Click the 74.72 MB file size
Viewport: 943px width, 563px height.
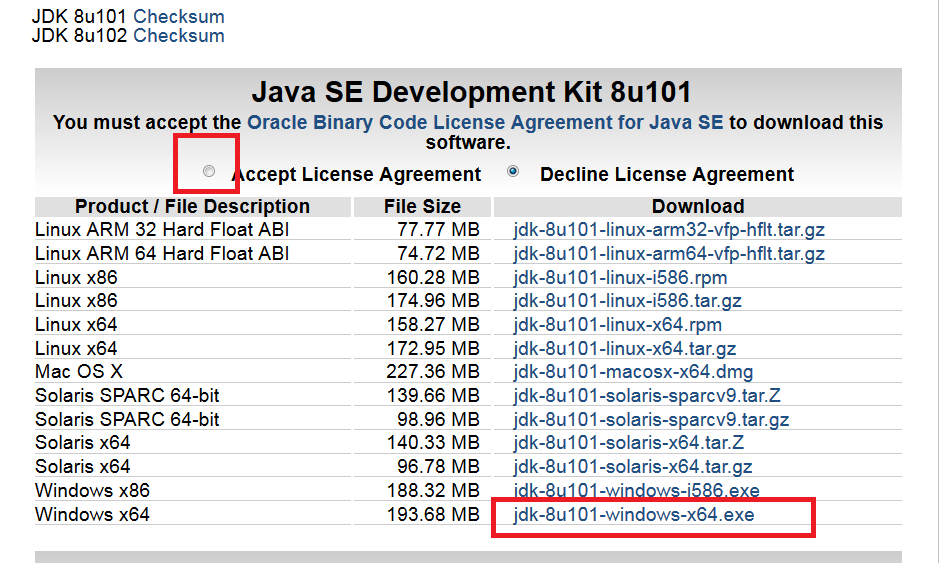pyautogui.click(x=438, y=254)
